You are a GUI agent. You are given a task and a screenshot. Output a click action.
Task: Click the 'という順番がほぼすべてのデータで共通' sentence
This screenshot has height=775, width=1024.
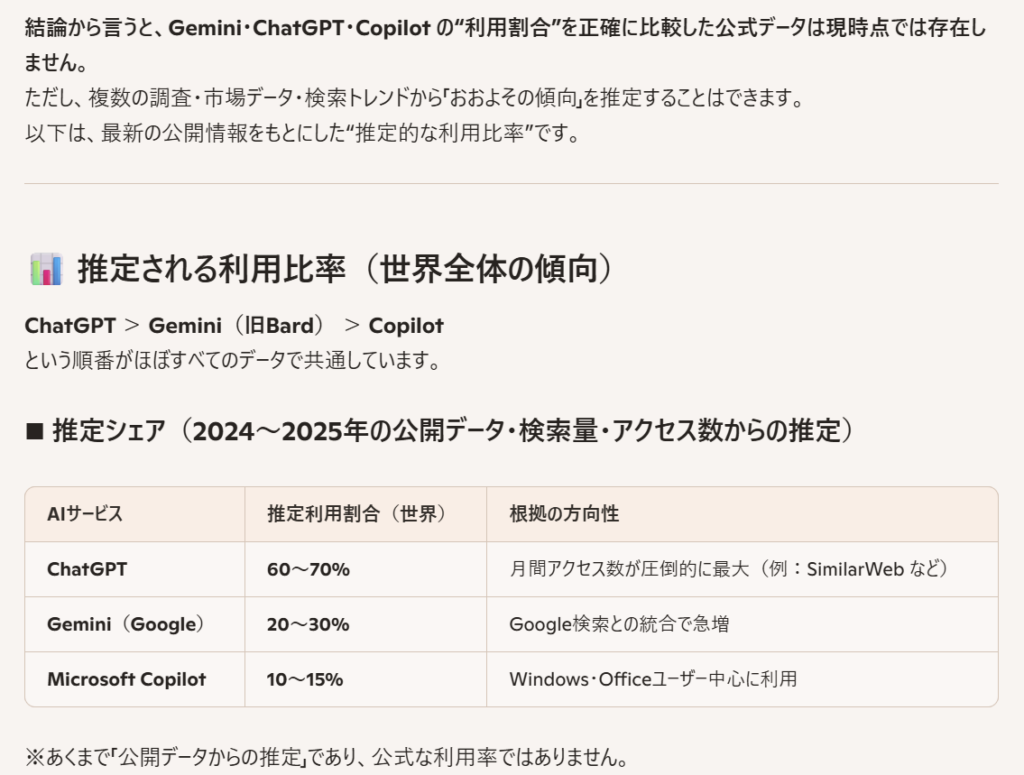point(232,360)
